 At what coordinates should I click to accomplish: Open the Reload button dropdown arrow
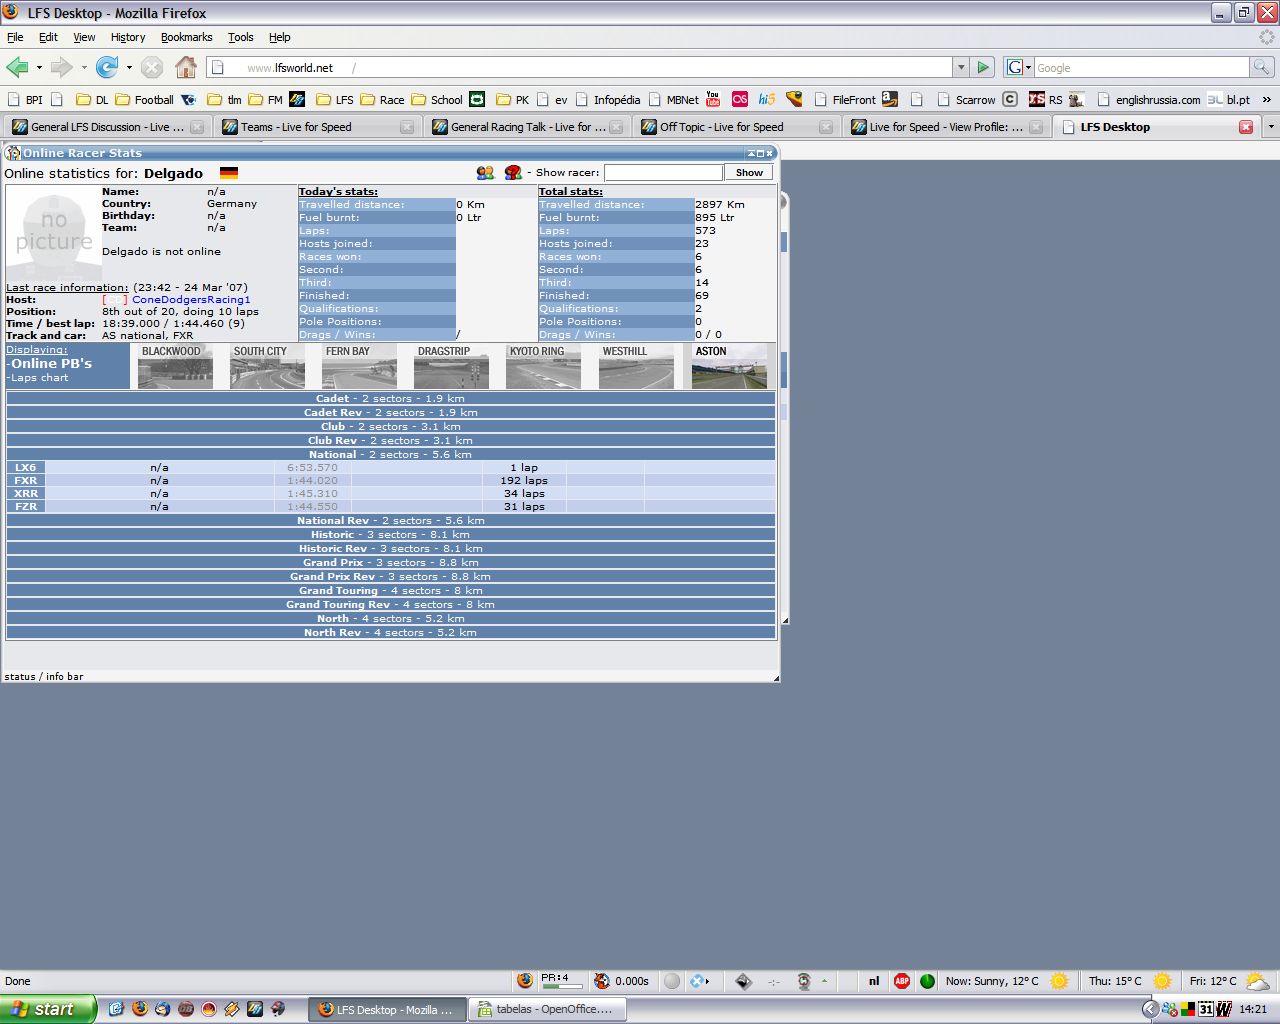129,68
